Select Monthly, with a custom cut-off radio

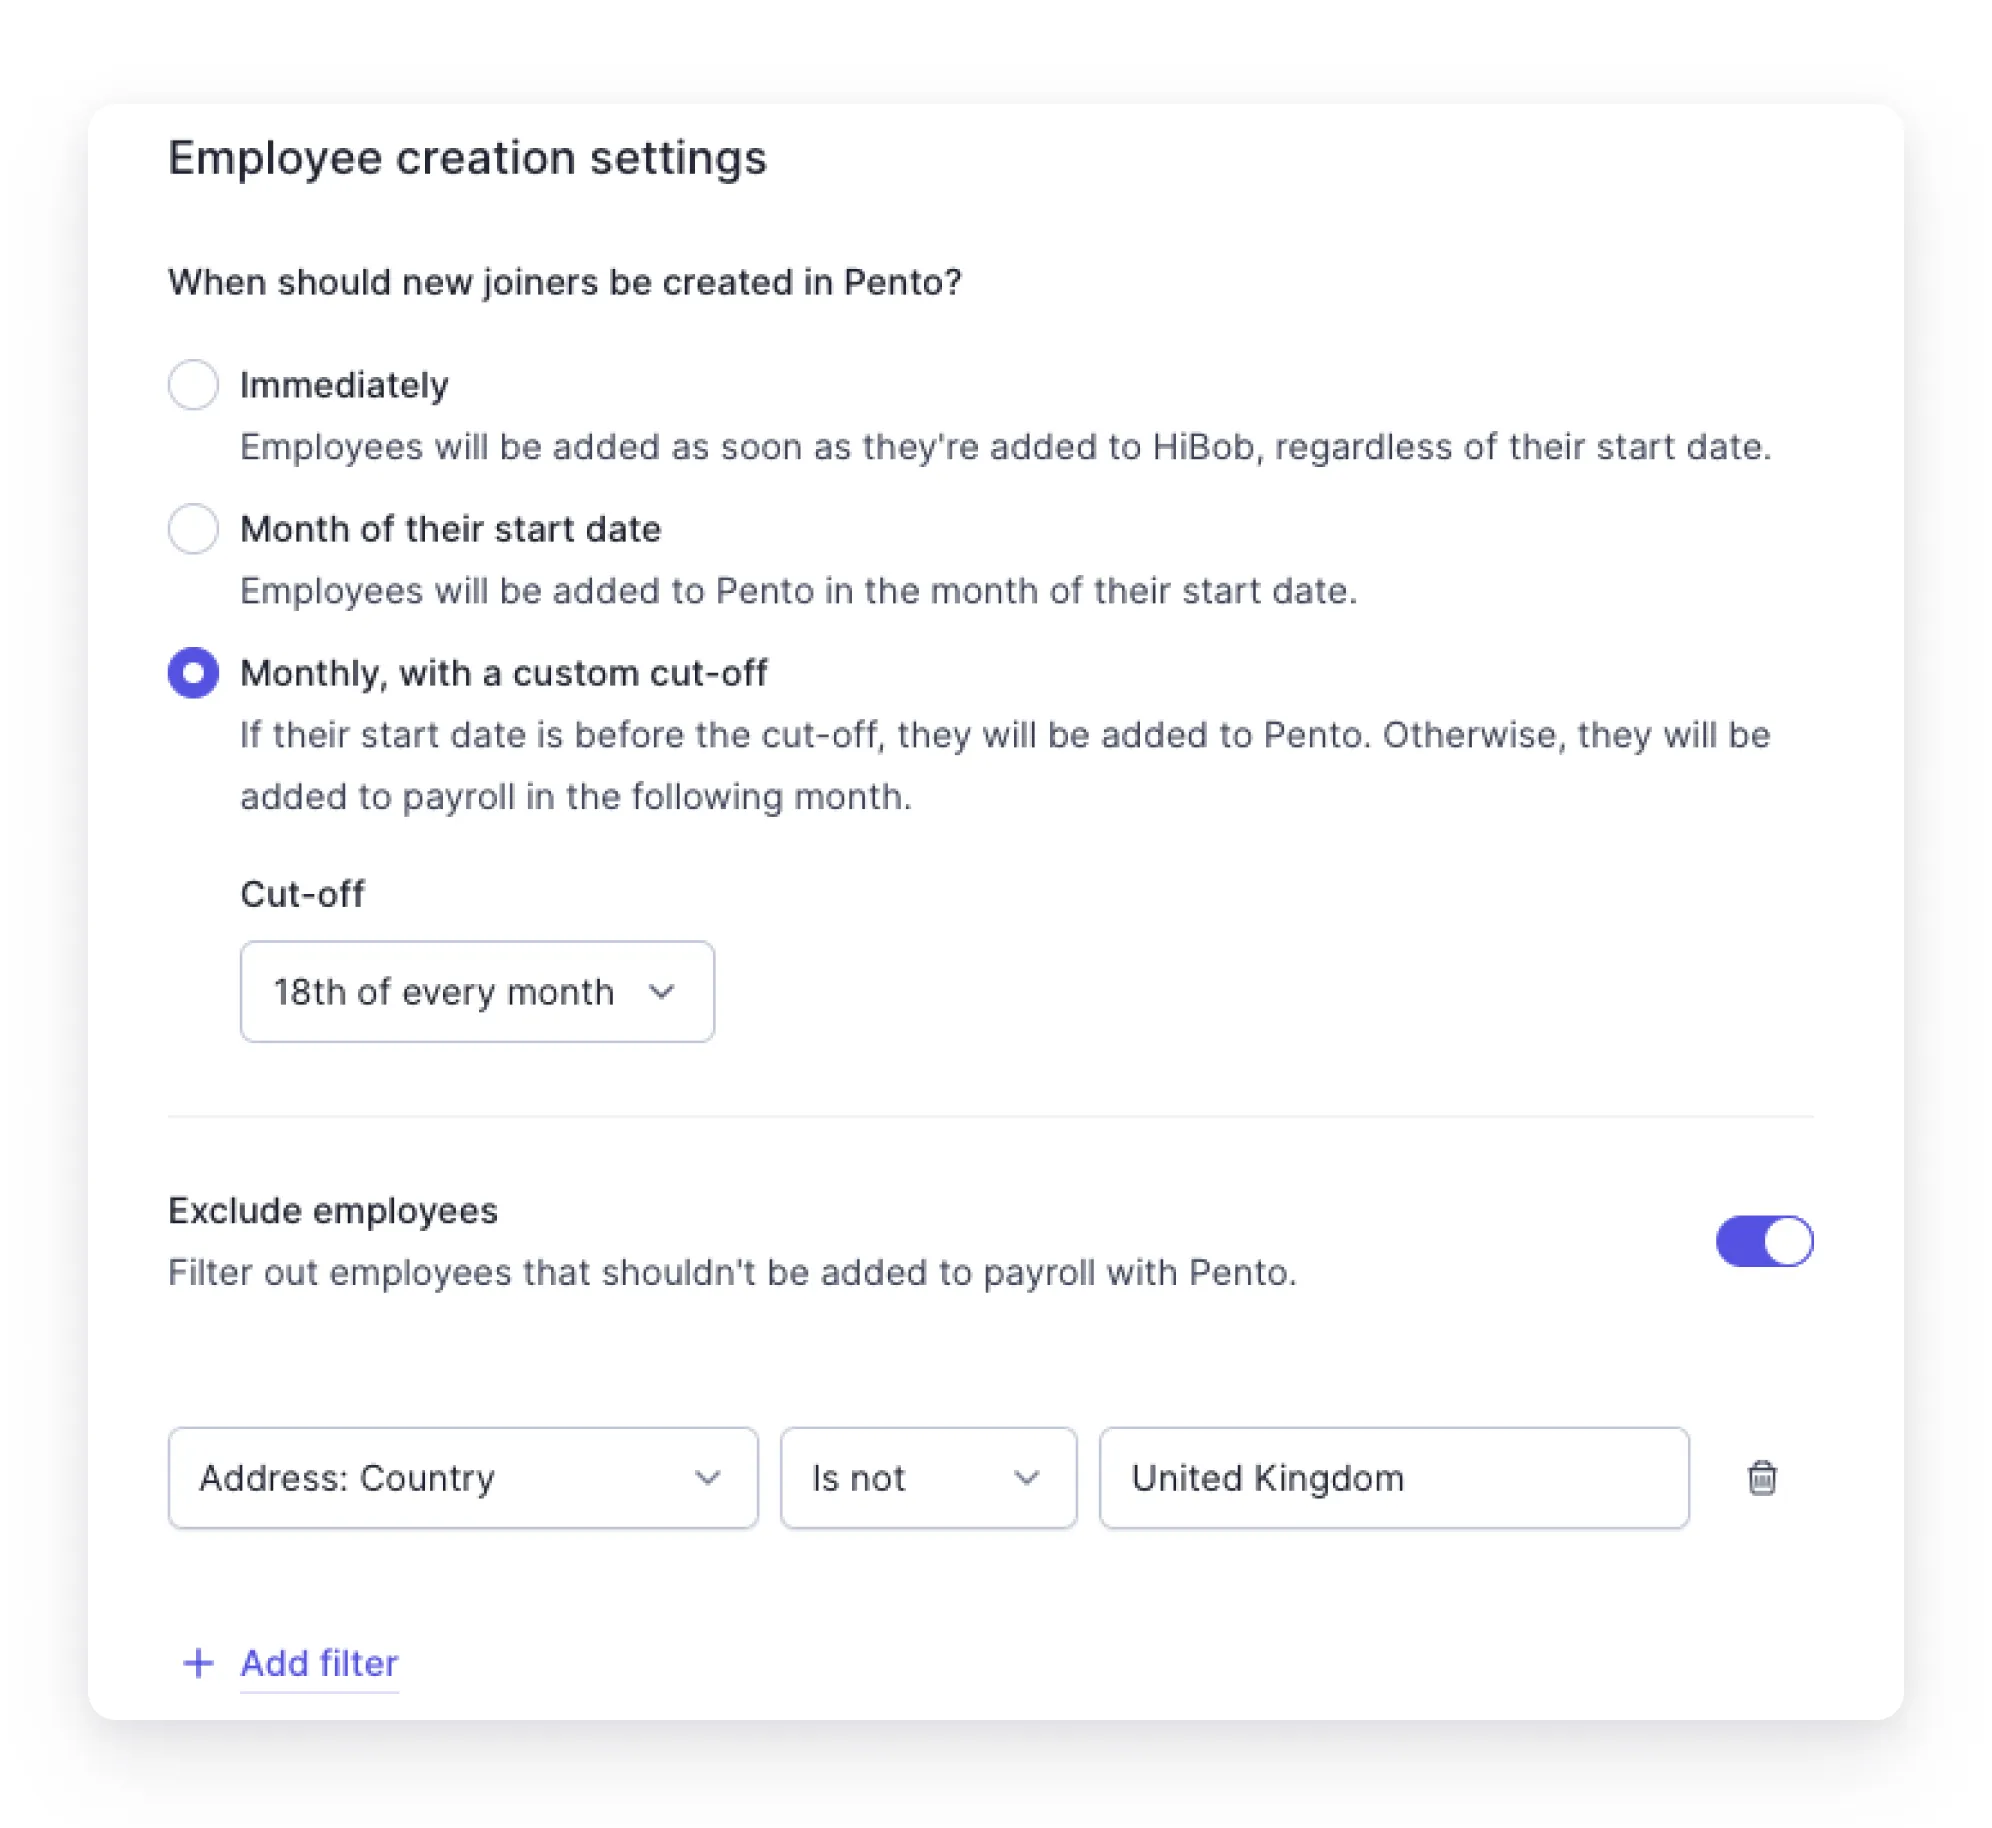(193, 672)
